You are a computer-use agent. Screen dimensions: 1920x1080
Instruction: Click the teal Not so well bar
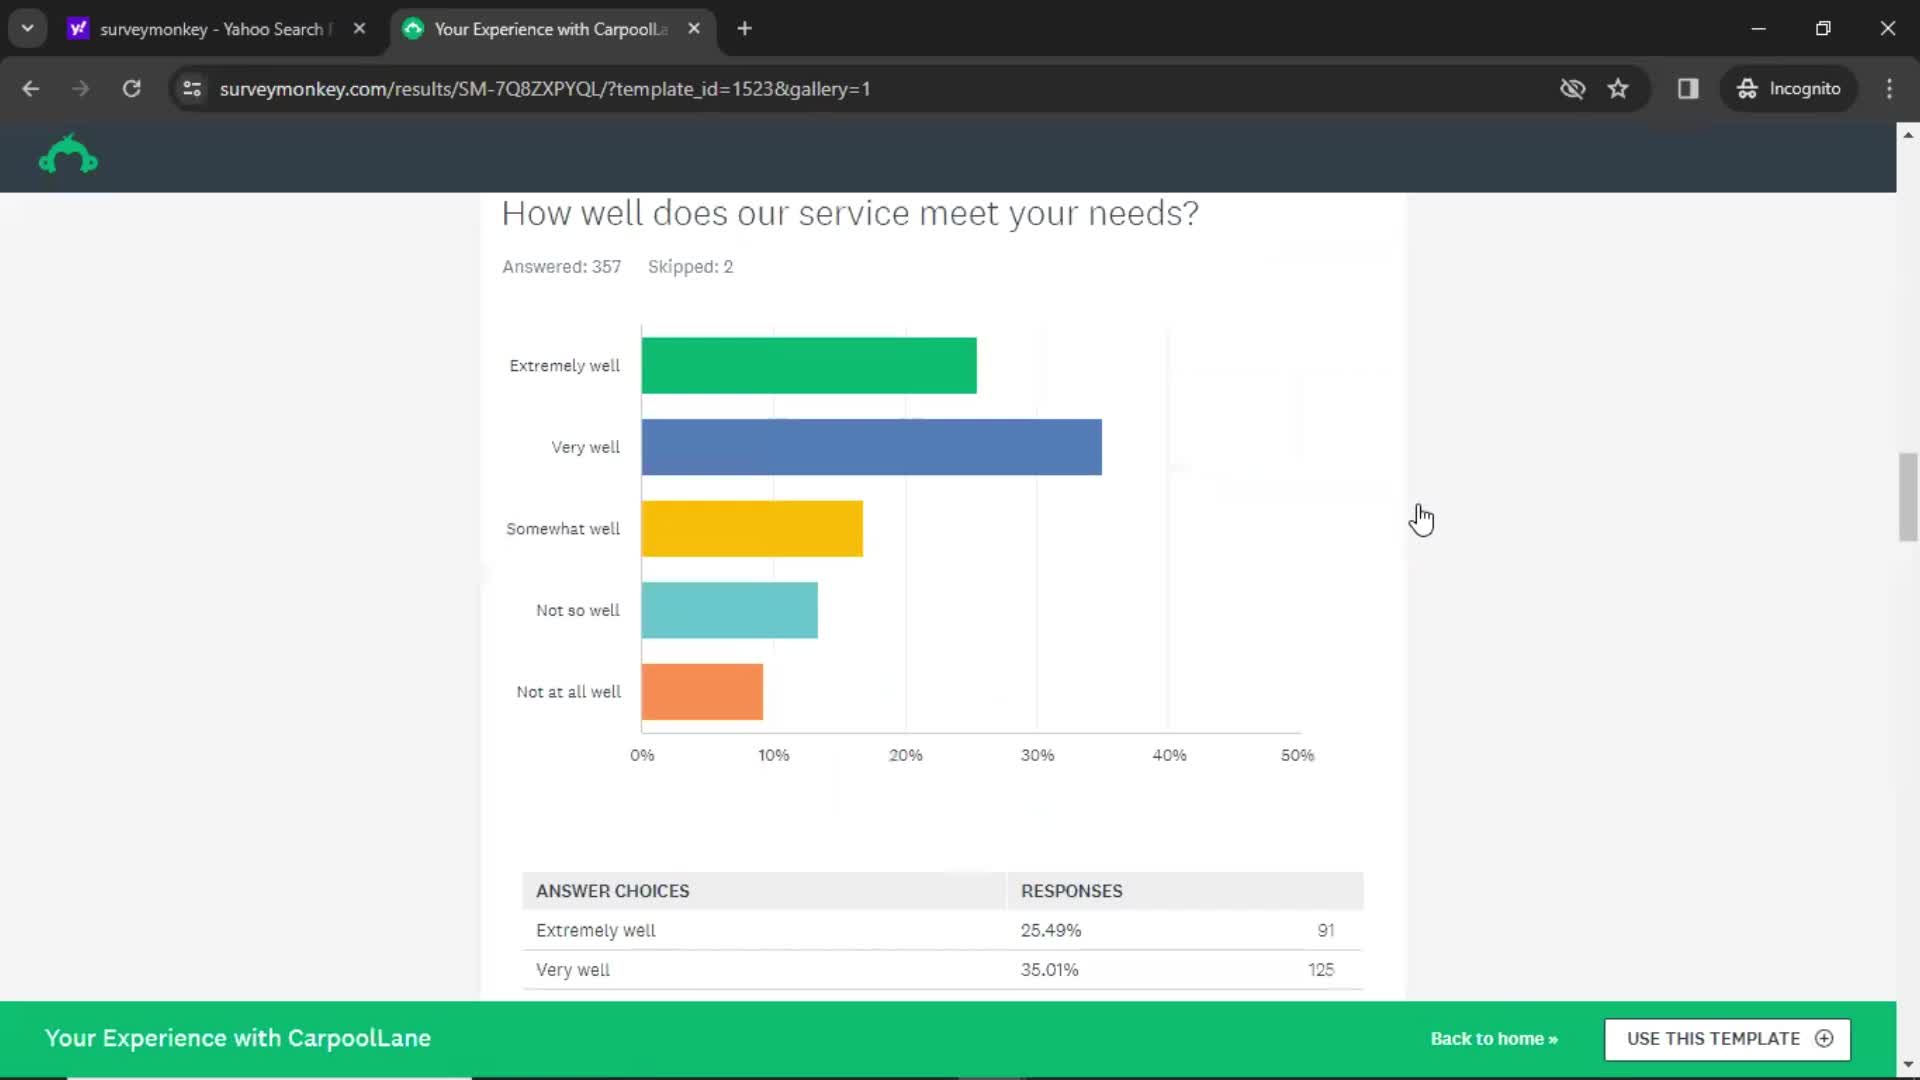click(x=730, y=610)
